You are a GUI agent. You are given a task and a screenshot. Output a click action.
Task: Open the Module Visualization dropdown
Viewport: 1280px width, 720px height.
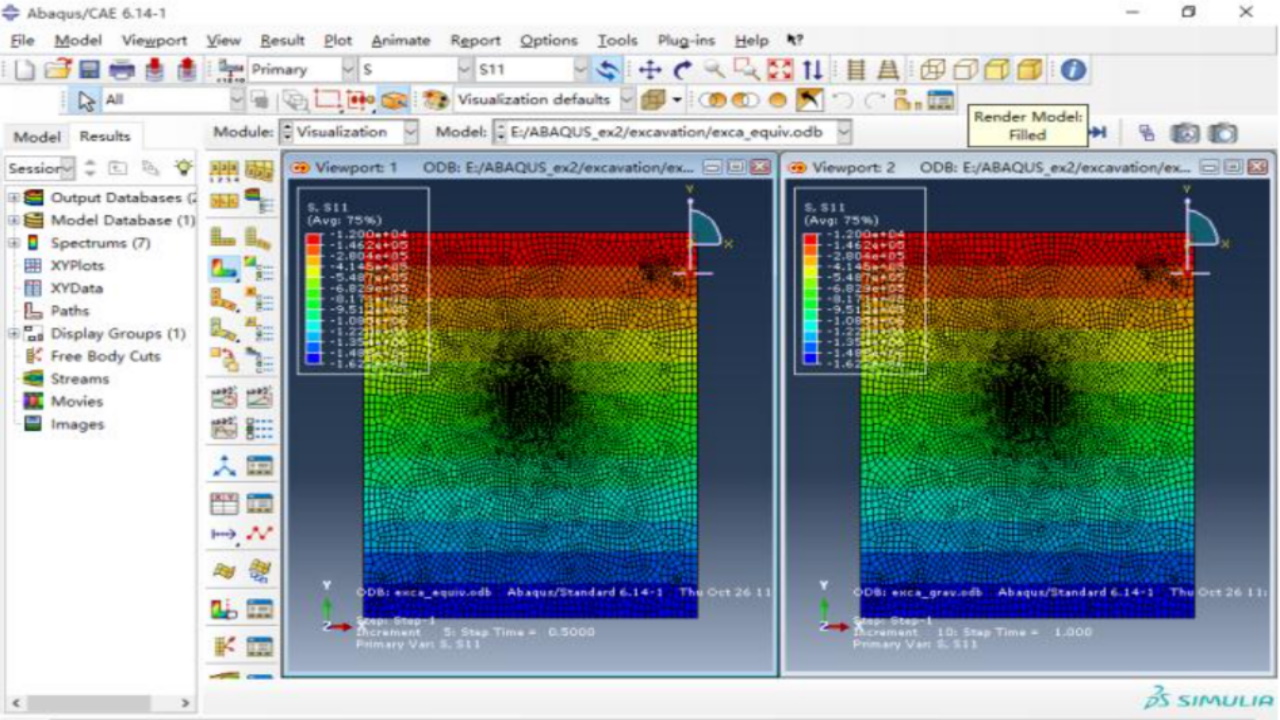click(410, 132)
